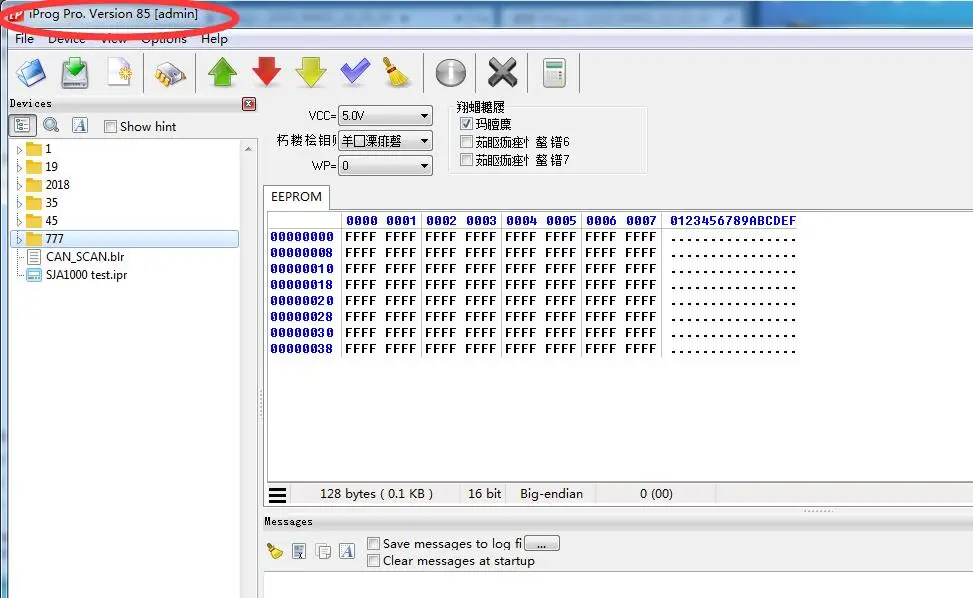973x598 pixels.
Task: Open the Device menu
Action: 66,38
